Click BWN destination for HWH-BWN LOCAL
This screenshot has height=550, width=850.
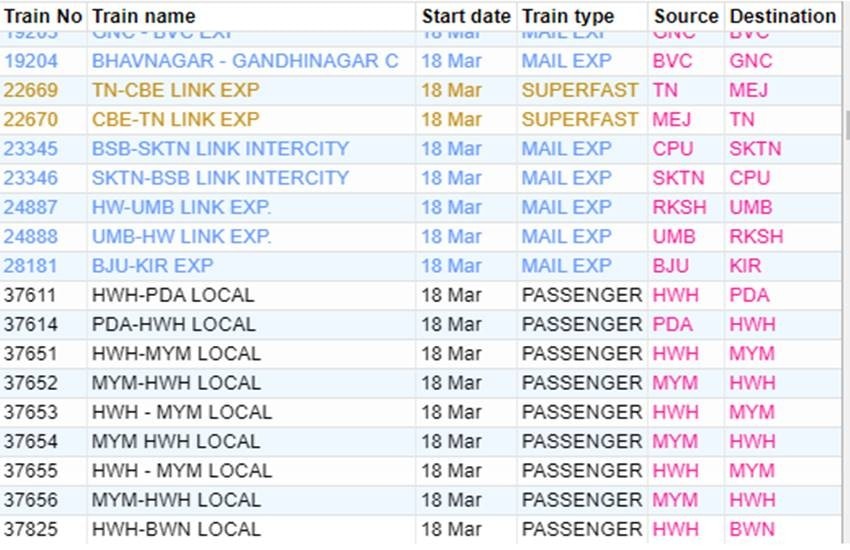click(752, 529)
